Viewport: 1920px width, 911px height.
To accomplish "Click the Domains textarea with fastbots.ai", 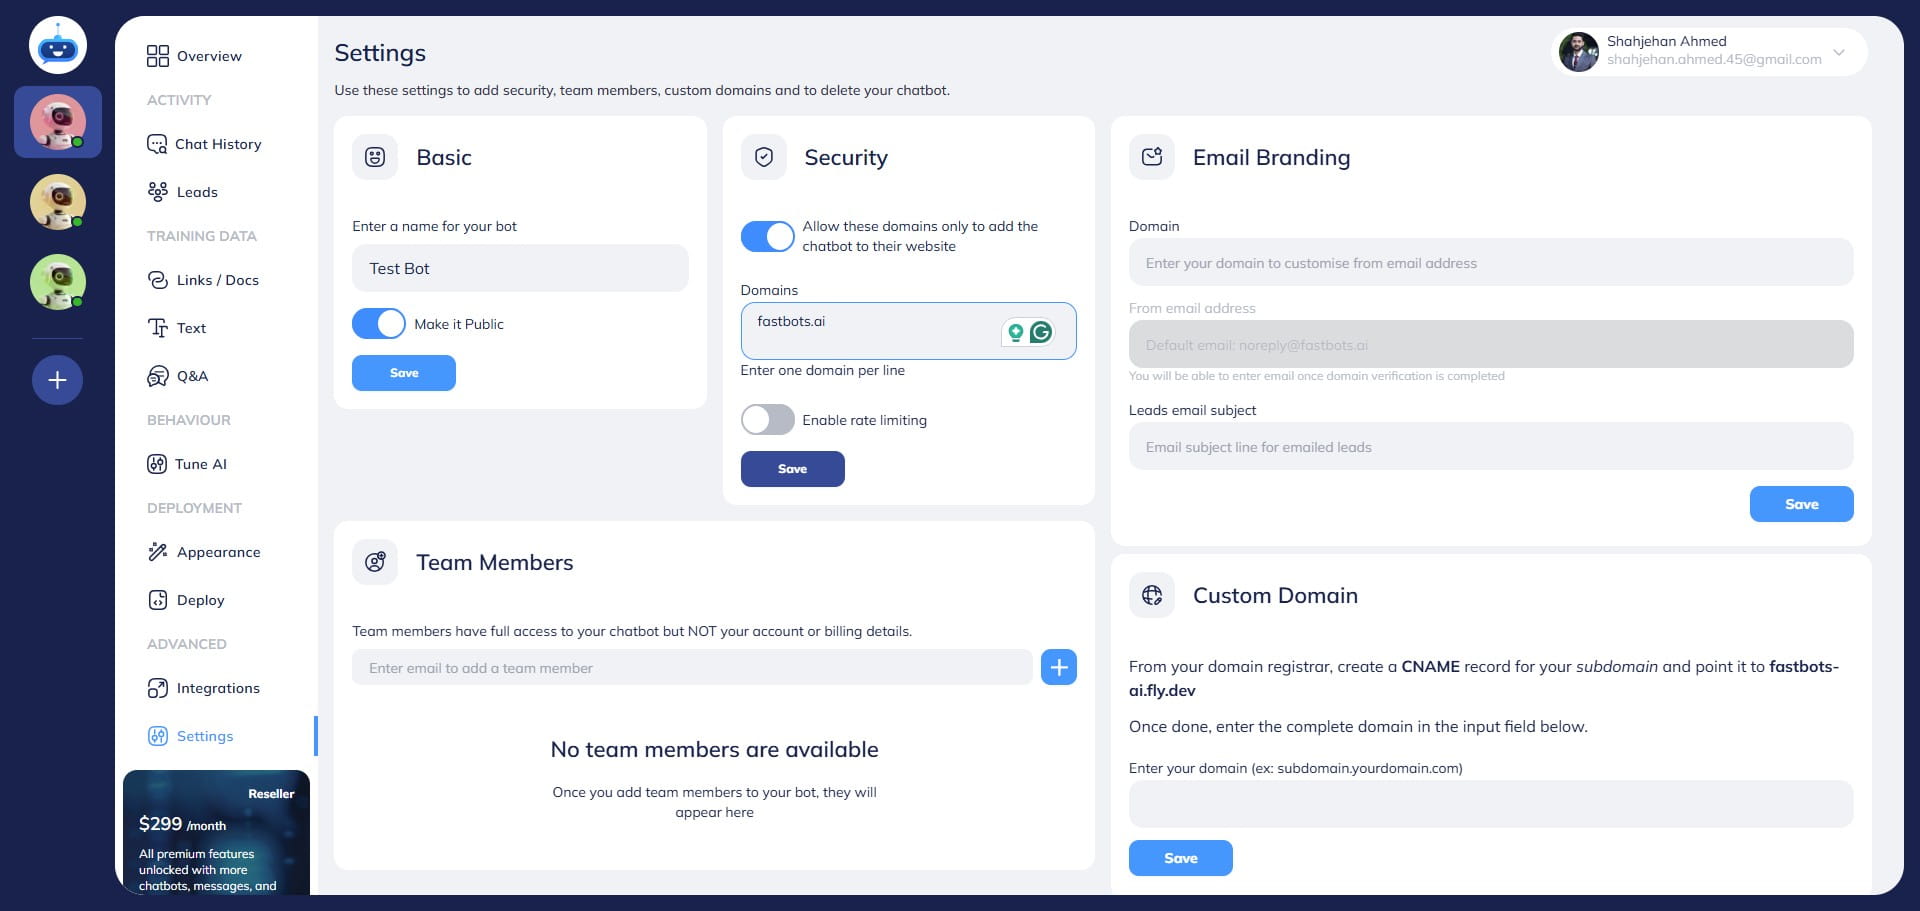I will click(x=909, y=331).
